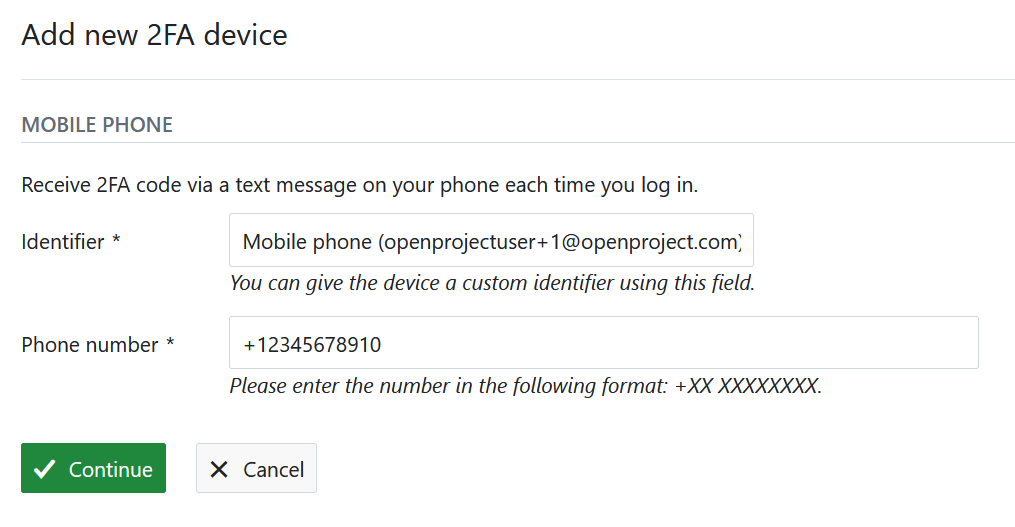
Task: Select the "Add new 2FA device" heading
Action: click(154, 36)
